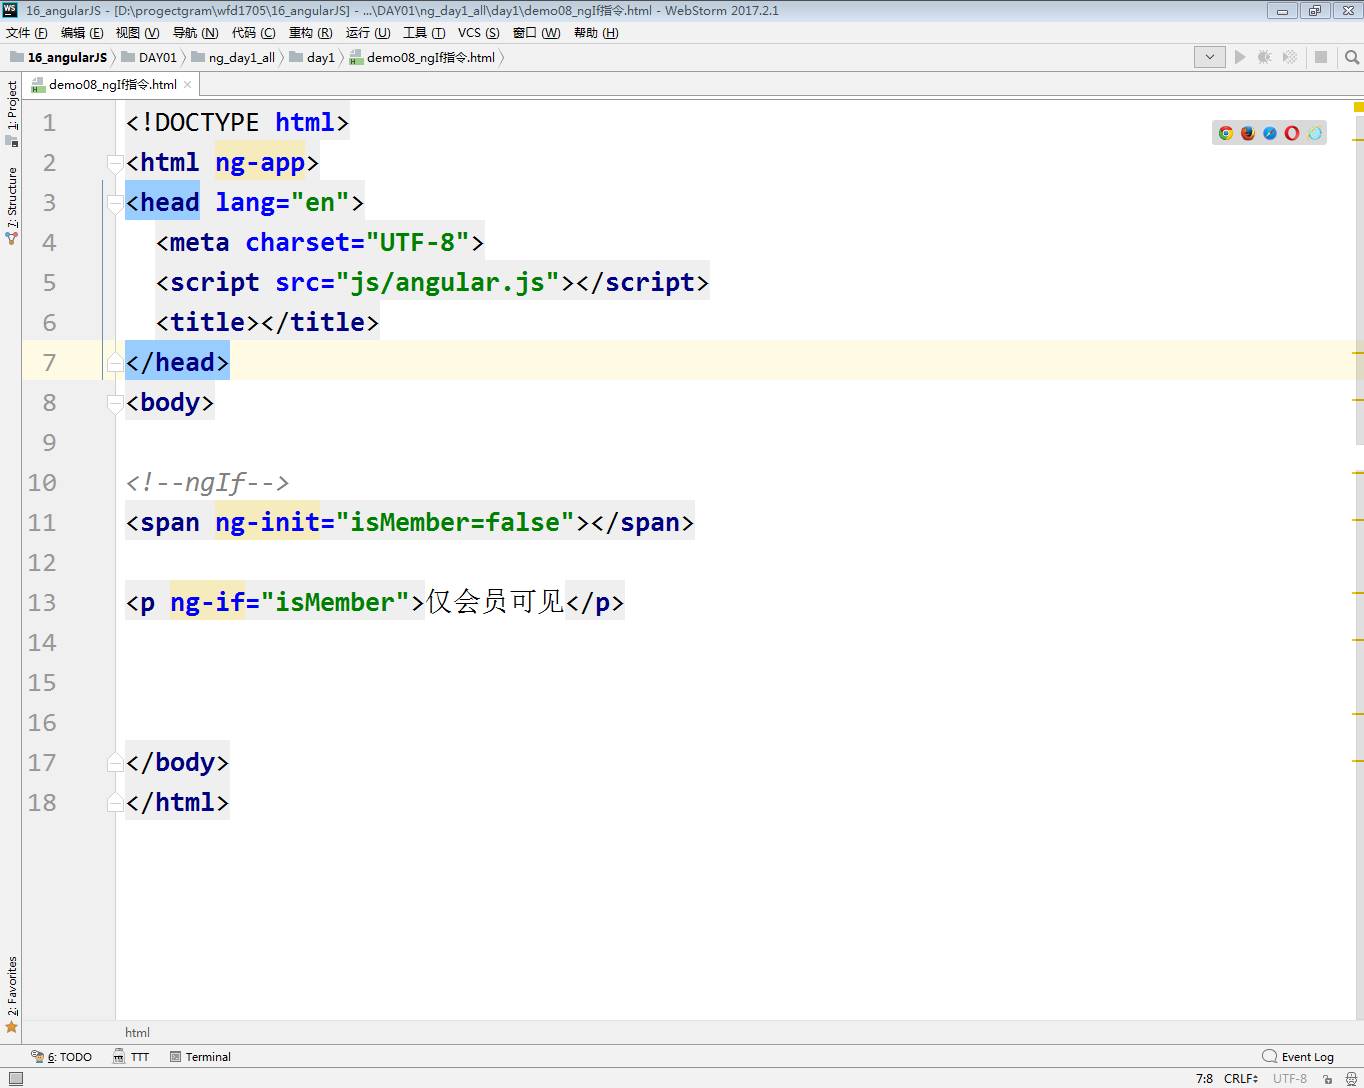Screen dimensions: 1364x1088
Task: Click the inspections Hector icon
Action: pos(1351,1079)
